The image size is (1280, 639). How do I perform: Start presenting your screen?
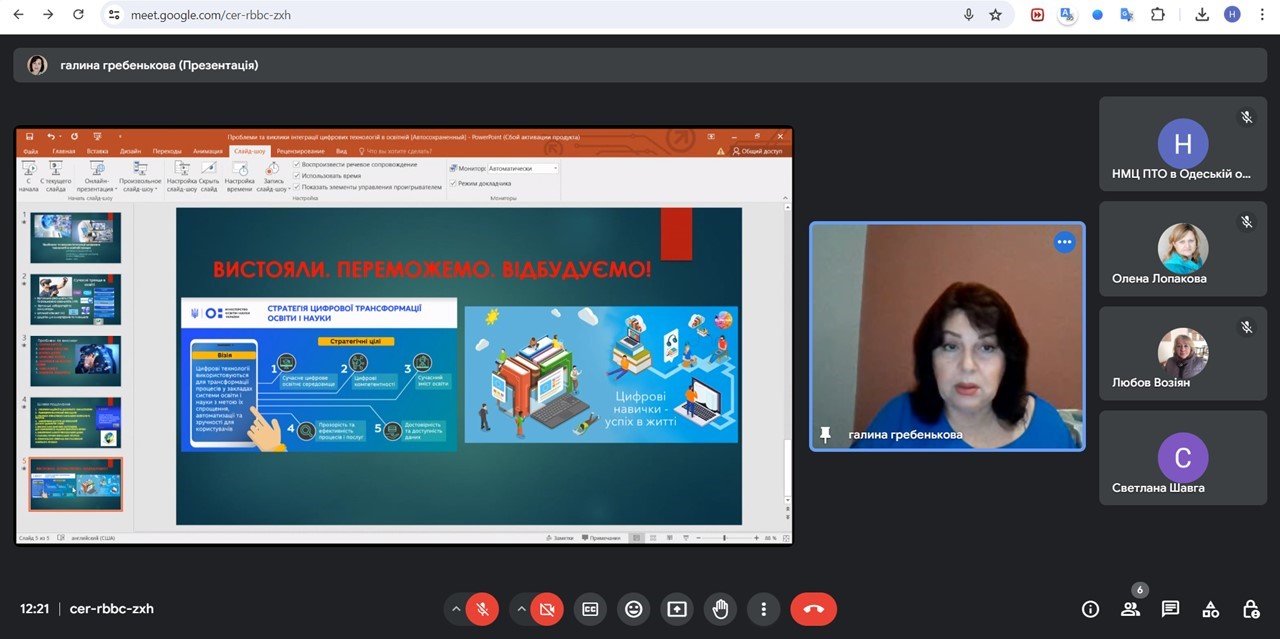point(677,609)
